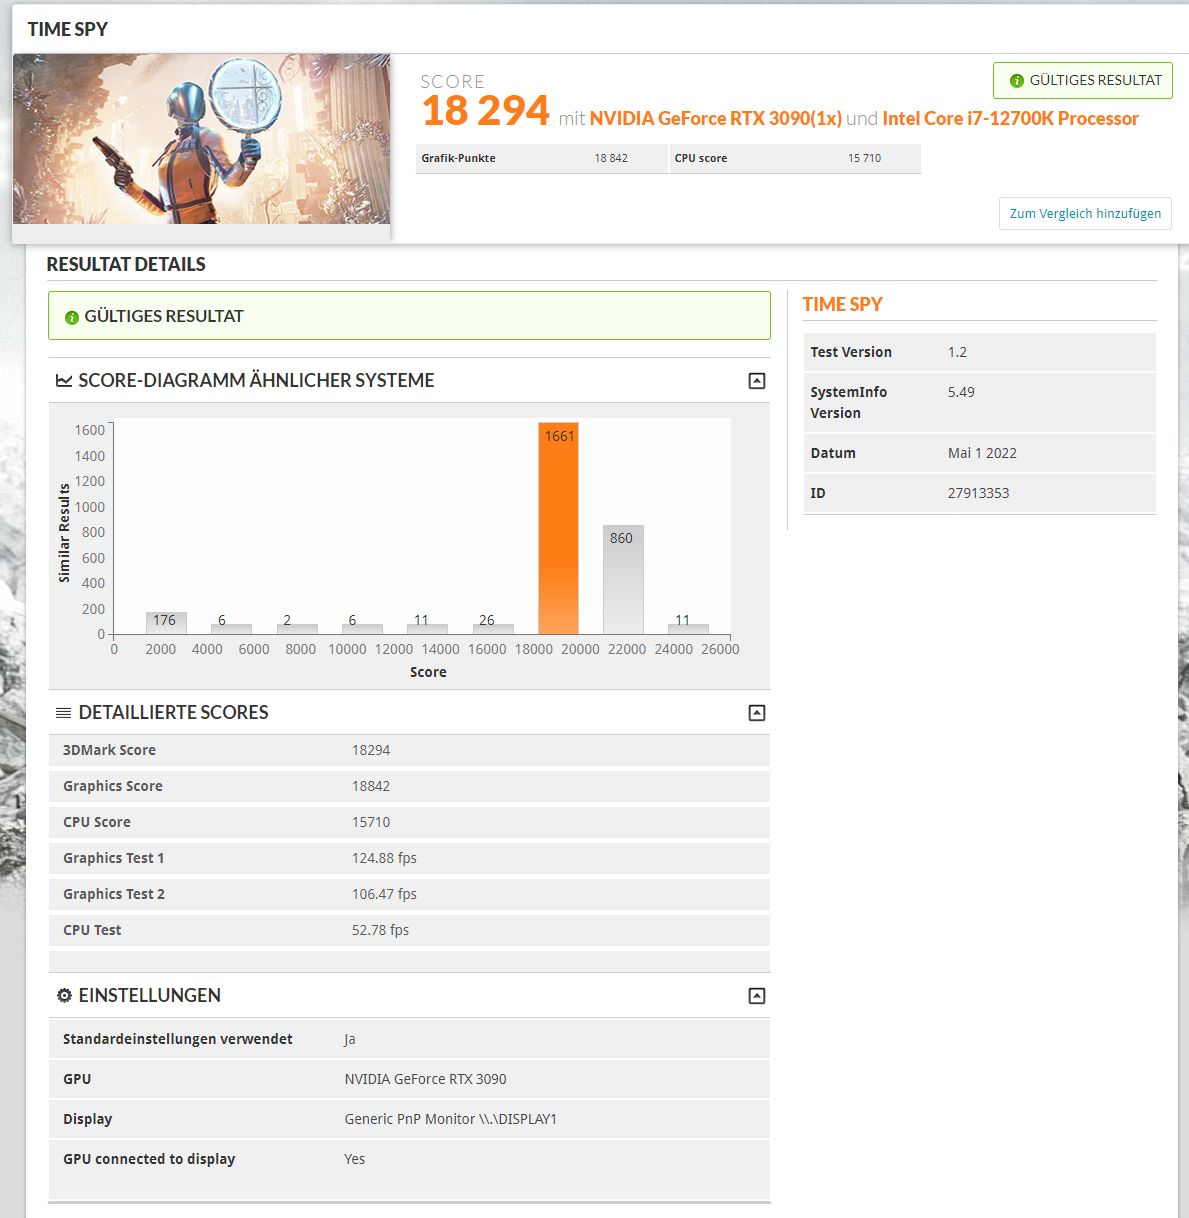Click the Similar Results axis label

click(64, 533)
